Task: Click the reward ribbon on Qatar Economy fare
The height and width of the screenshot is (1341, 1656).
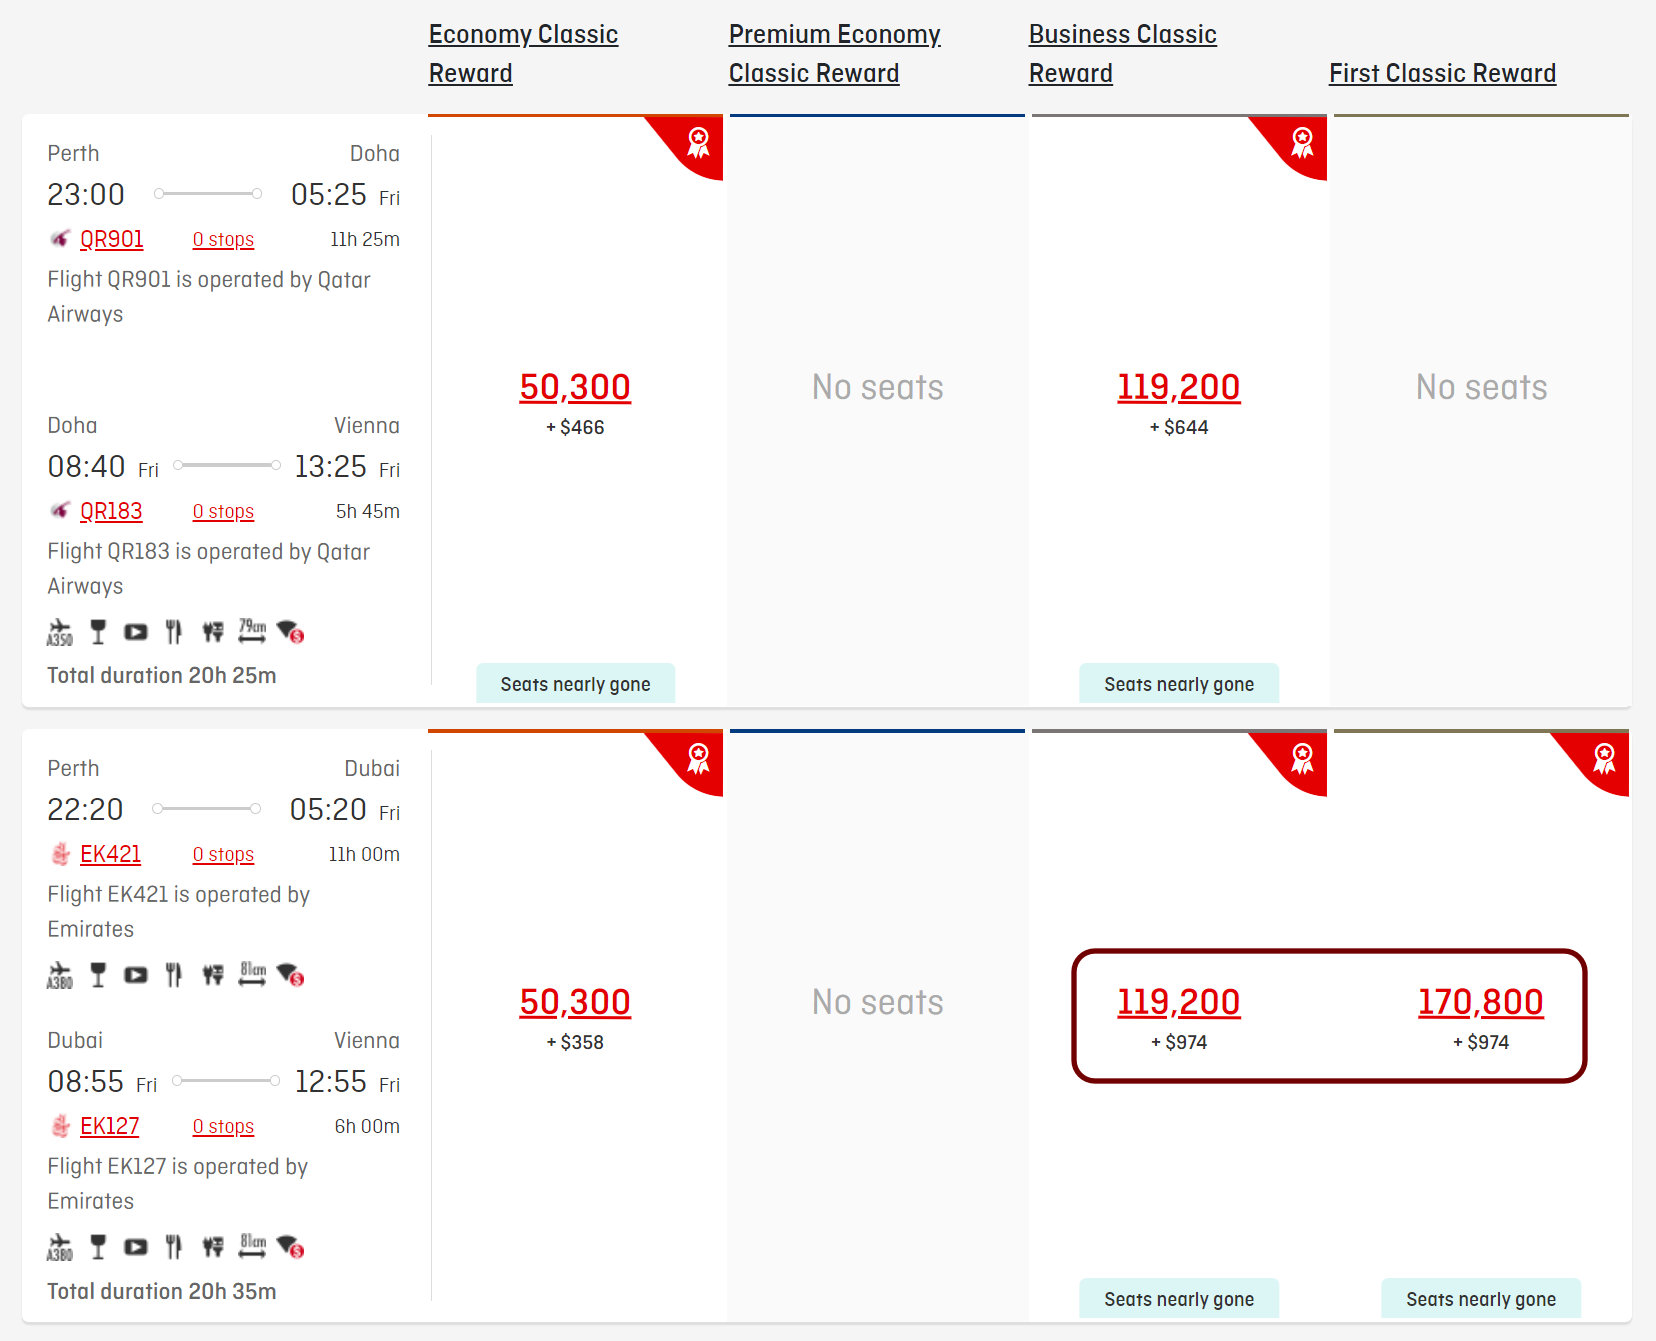Action: click(698, 142)
